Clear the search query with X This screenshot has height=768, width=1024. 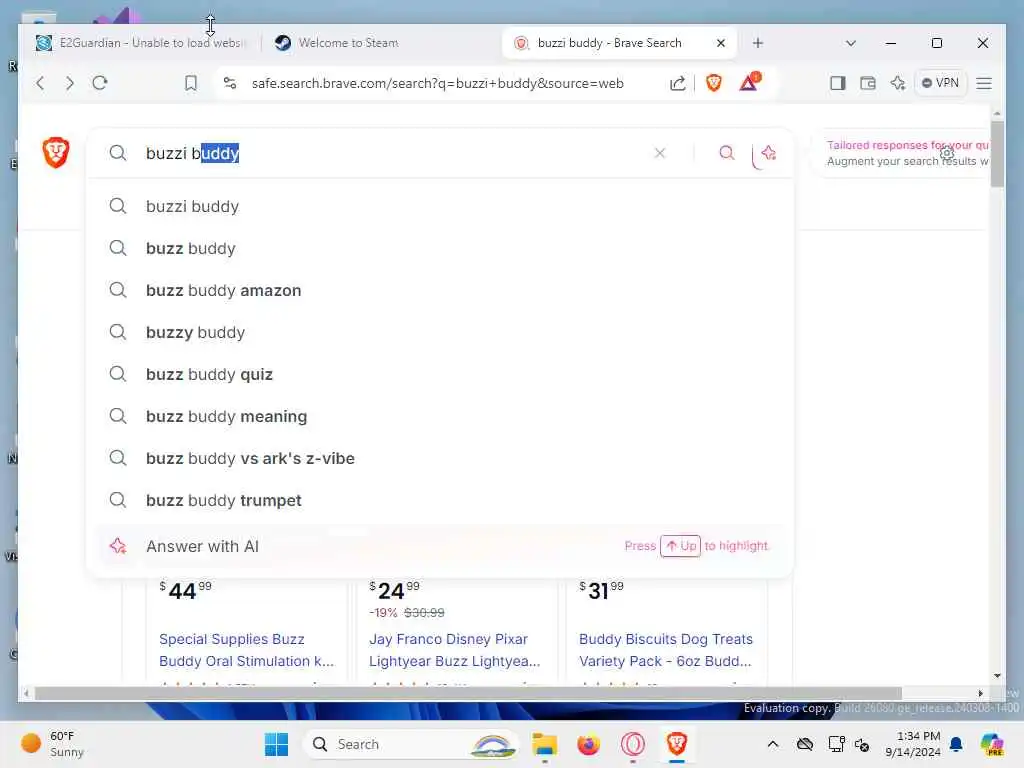(660, 153)
